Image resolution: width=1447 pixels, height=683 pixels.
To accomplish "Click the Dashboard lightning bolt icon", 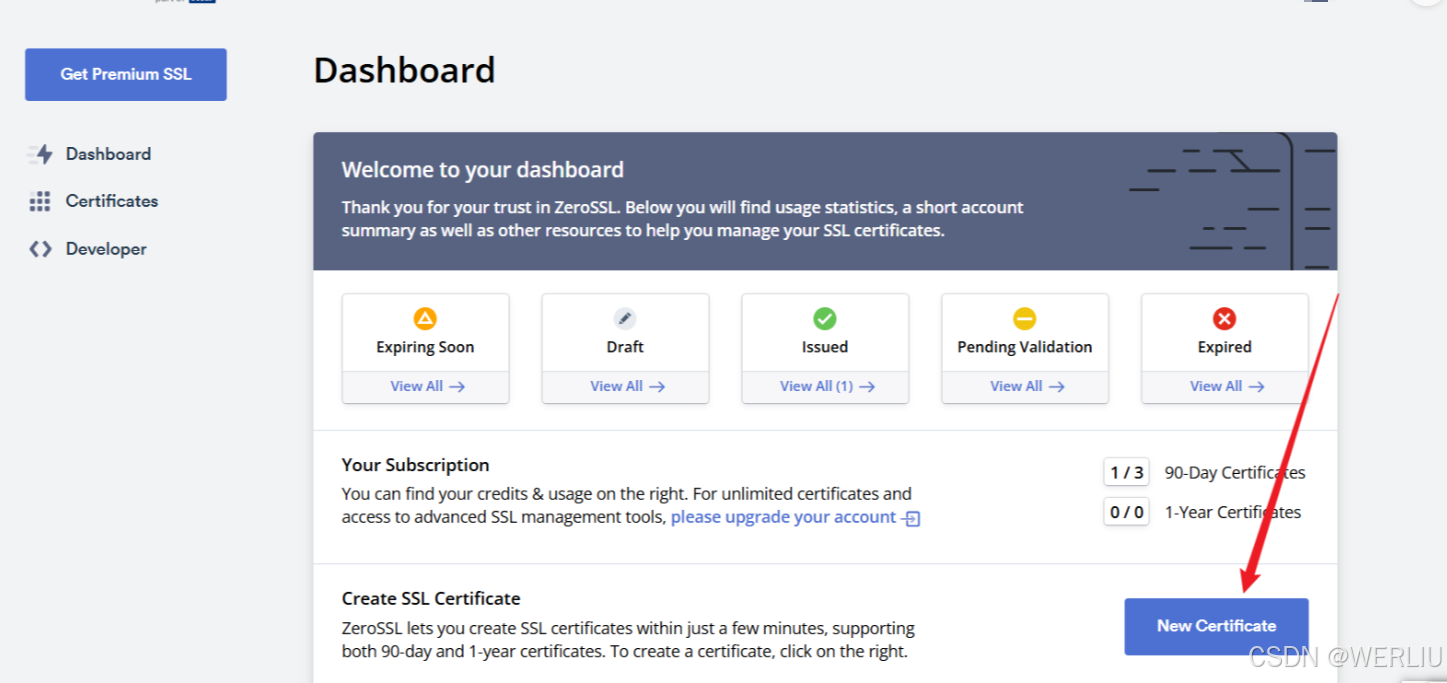I will 40,154.
